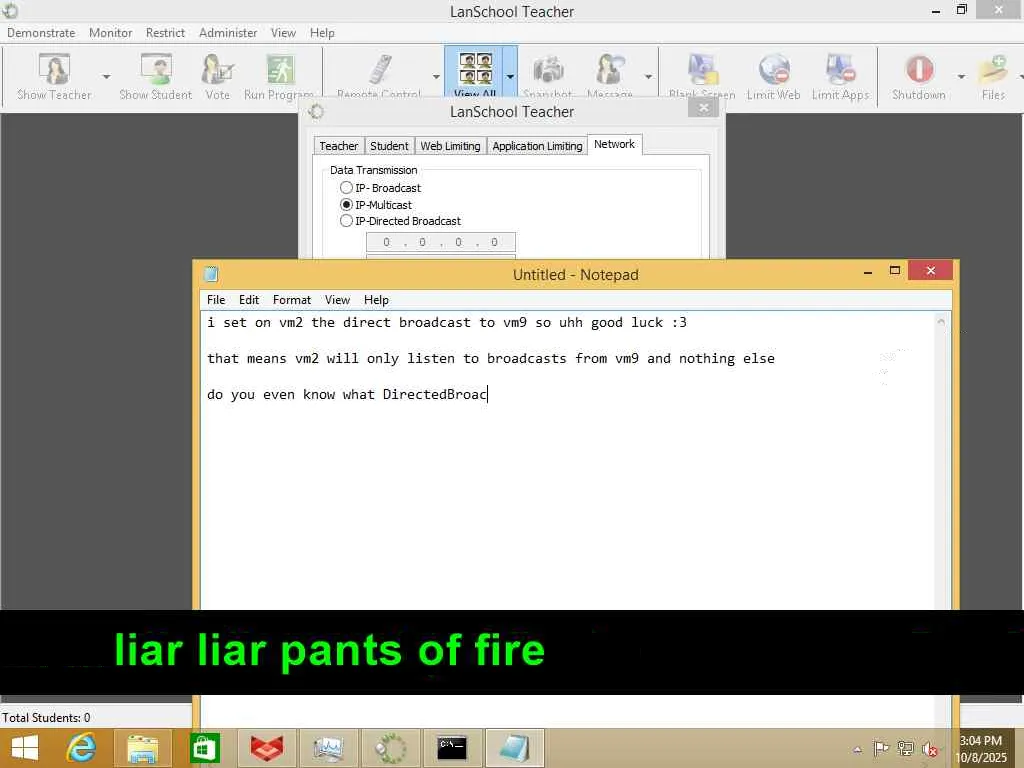The width and height of the screenshot is (1024, 768).
Task: Open the Notepad Format menu
Action: click(292, 300)
